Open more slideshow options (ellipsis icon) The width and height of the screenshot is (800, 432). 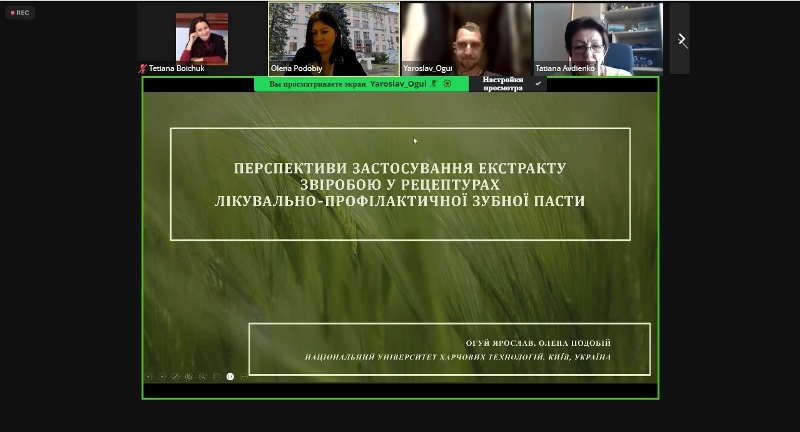[x=244, y=376]
